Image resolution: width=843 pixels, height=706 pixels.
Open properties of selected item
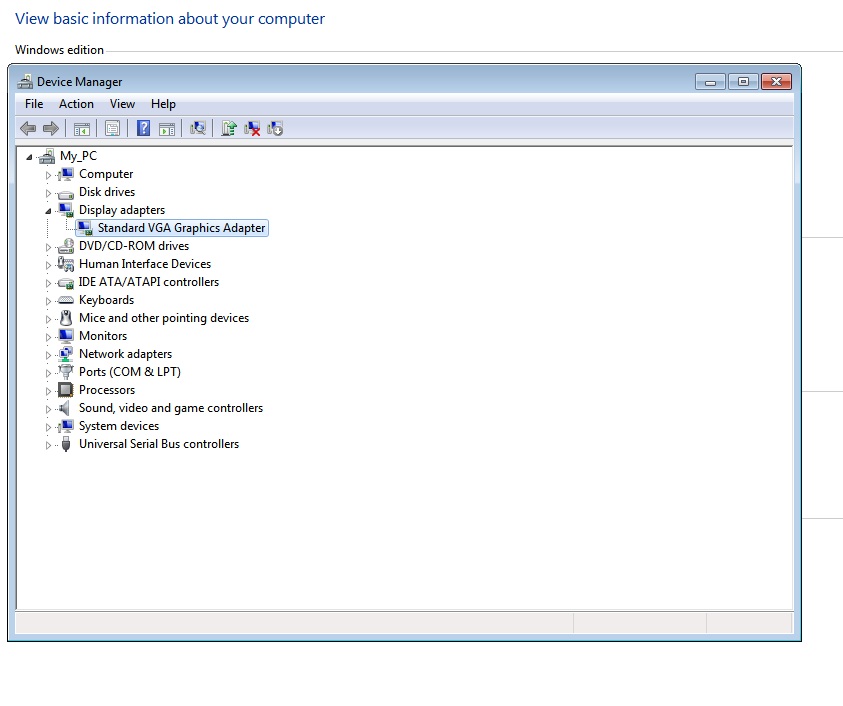pos(112,128)
